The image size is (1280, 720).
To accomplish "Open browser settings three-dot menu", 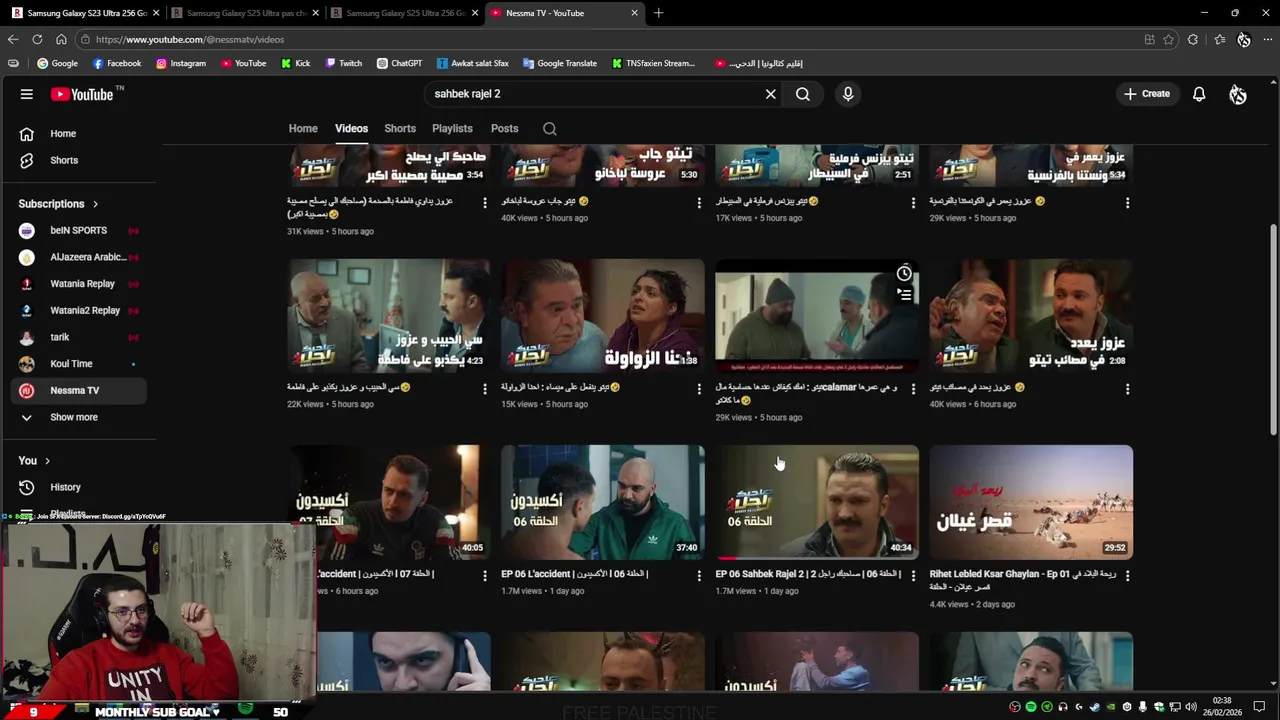I will tap(1268, 39).
